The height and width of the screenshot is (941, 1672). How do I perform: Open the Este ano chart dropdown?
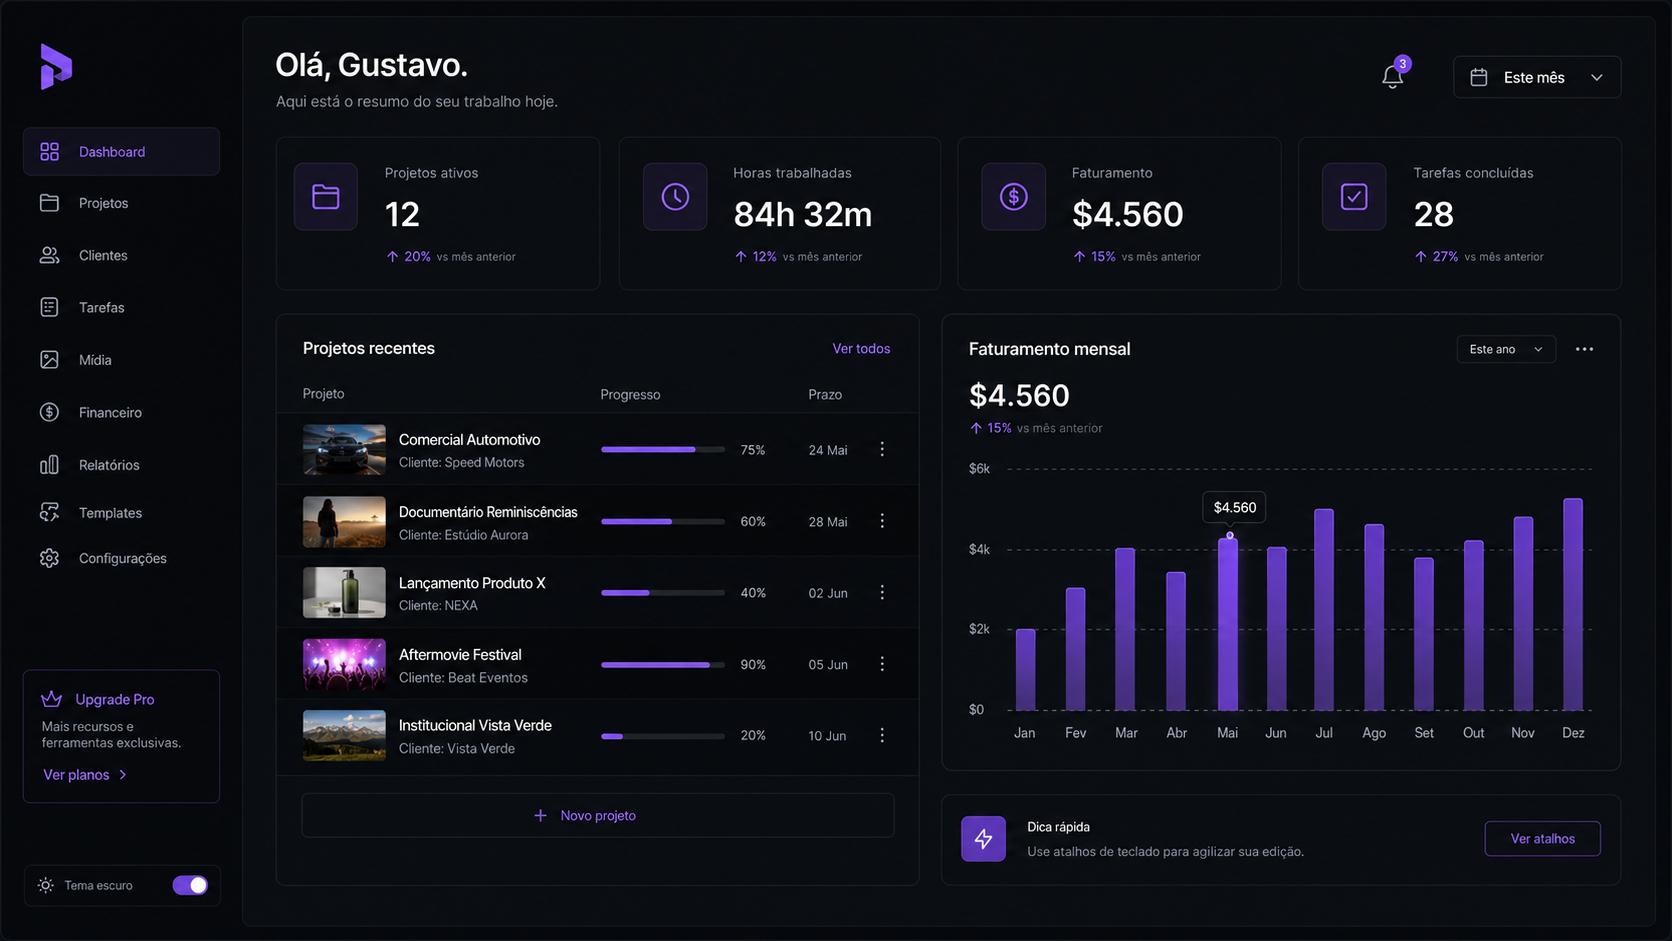(x=1506, y=349)
